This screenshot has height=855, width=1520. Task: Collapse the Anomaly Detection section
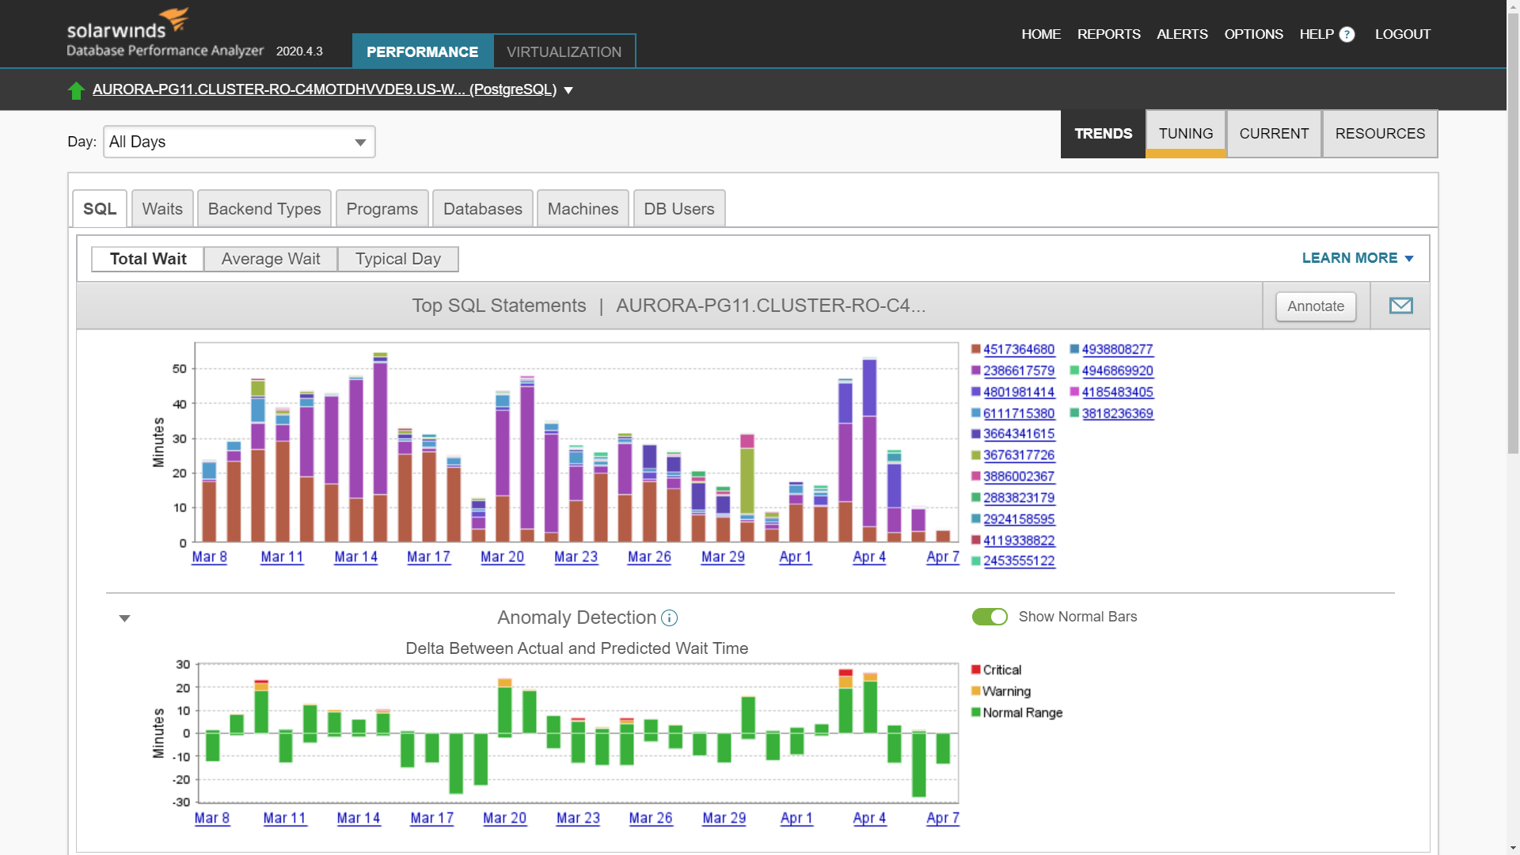coord(124,617)
